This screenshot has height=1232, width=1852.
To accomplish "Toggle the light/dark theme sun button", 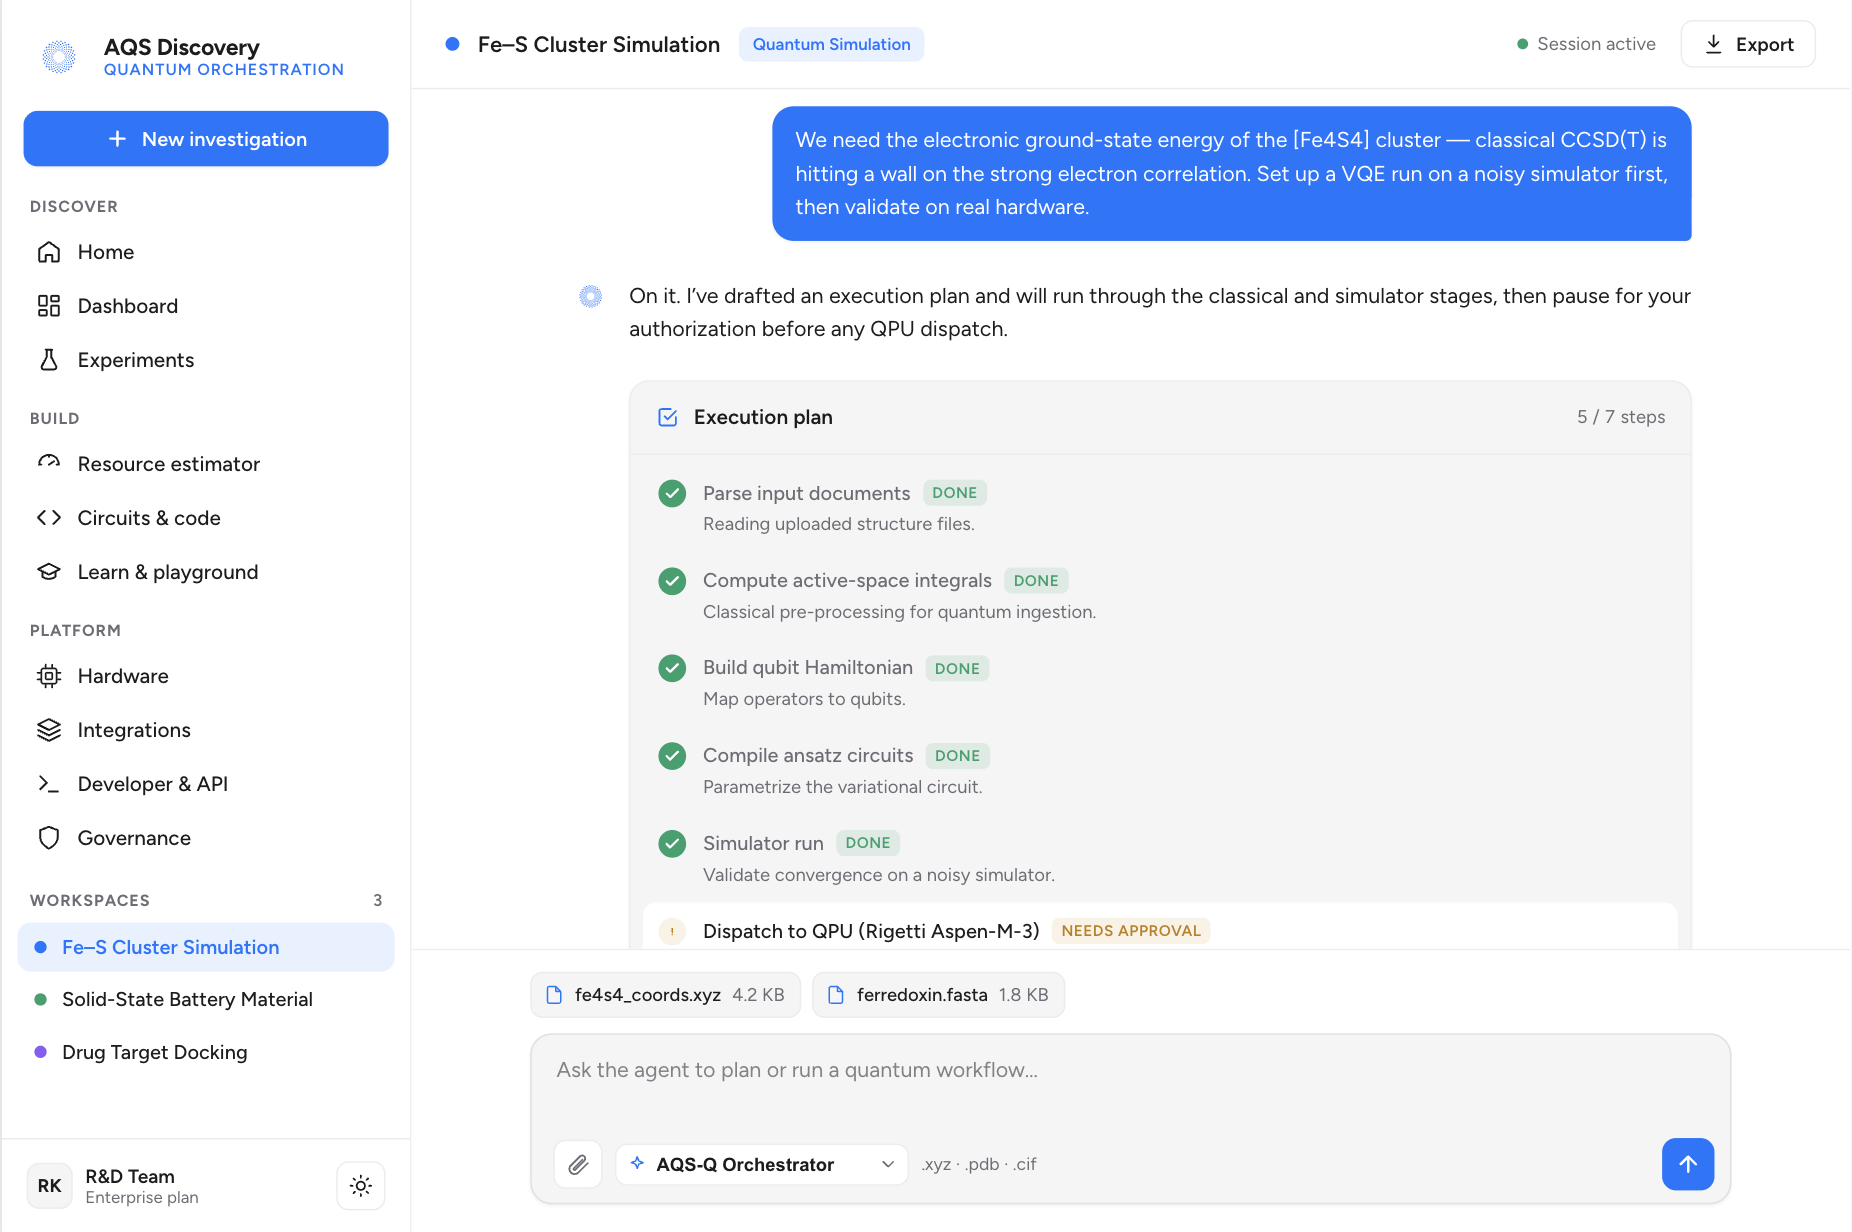I will pos(361,1186).
